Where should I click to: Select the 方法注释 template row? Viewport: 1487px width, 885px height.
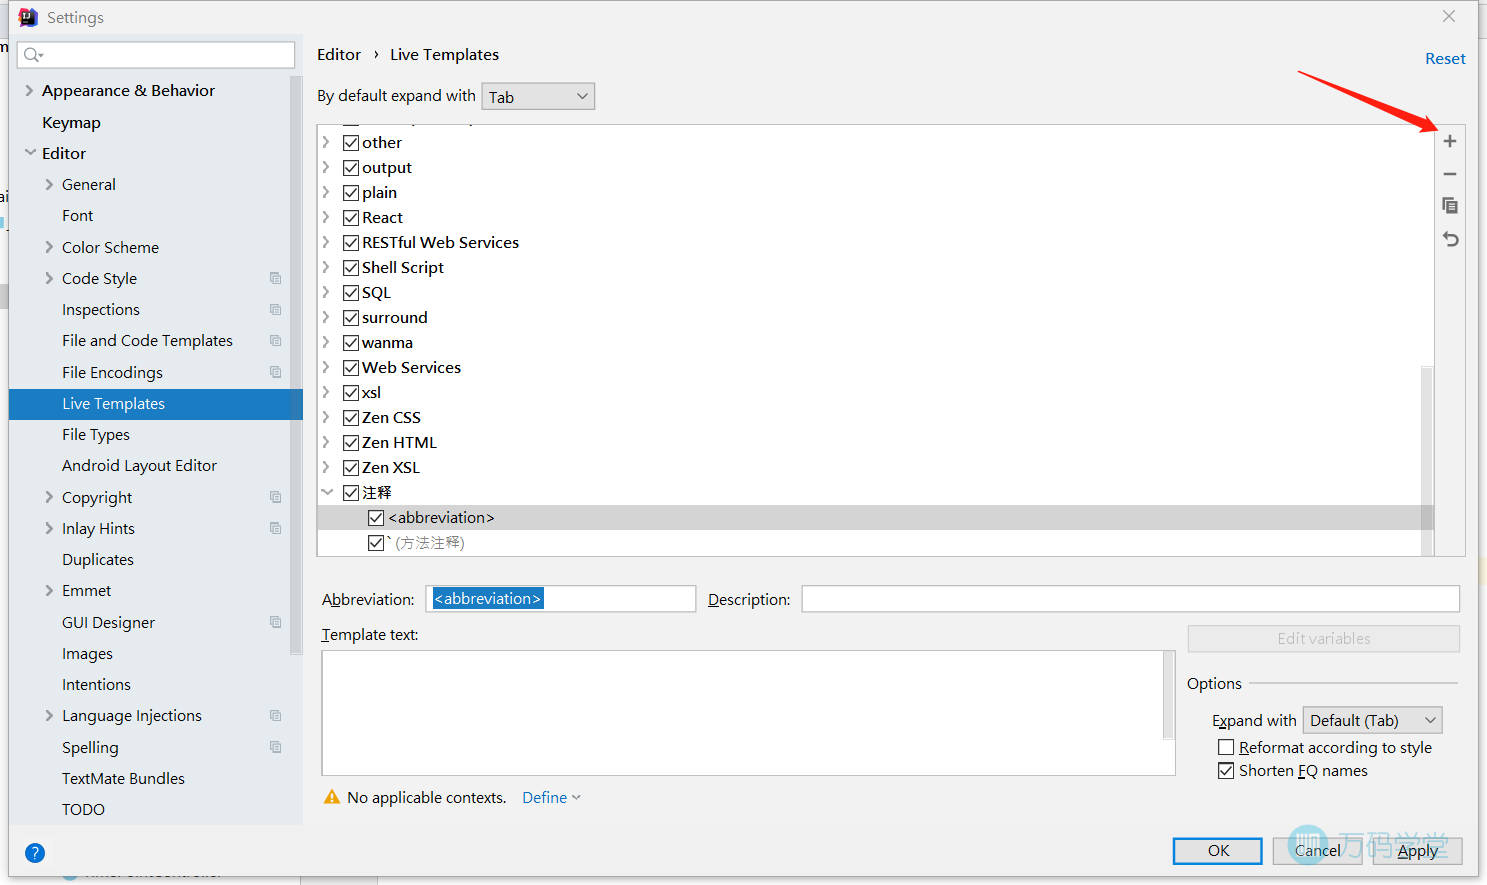click(875, 543)
